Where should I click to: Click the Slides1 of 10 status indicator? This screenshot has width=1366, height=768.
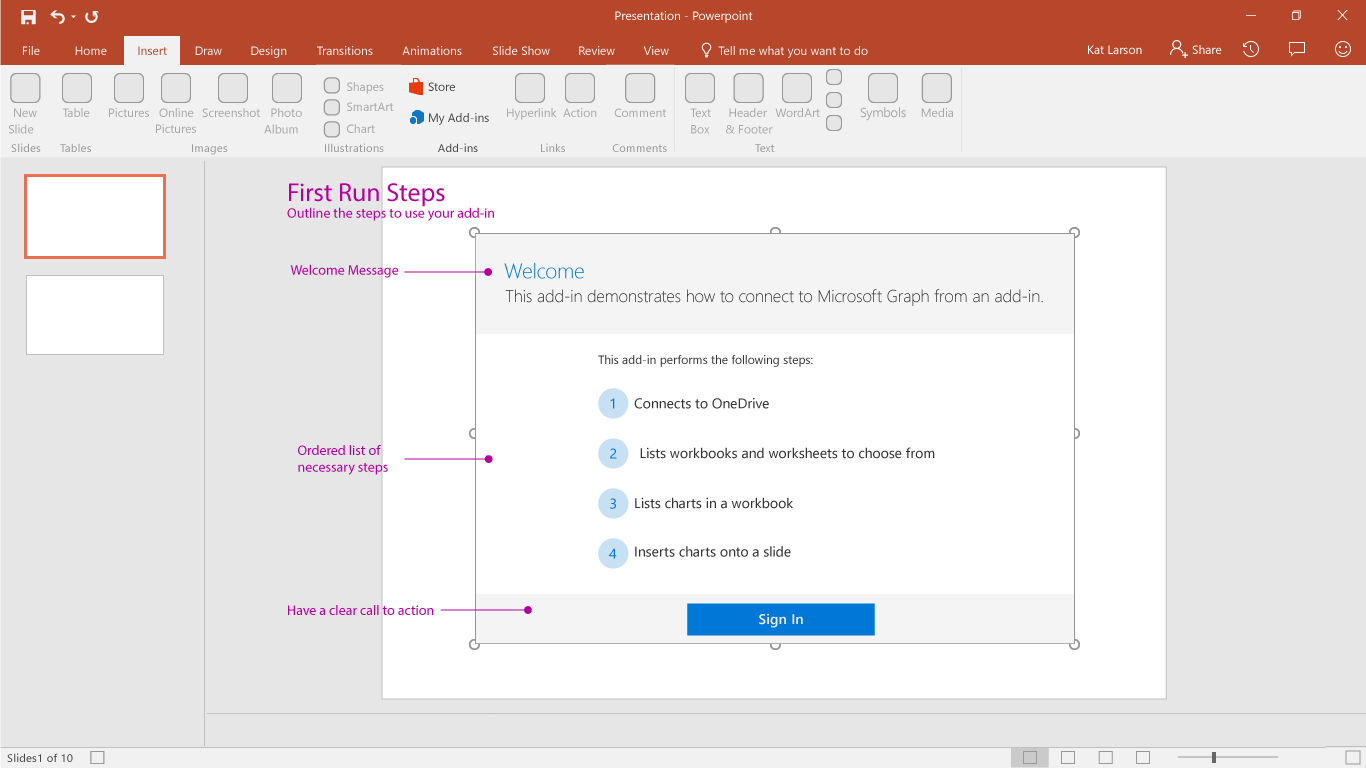pos(40,758)
